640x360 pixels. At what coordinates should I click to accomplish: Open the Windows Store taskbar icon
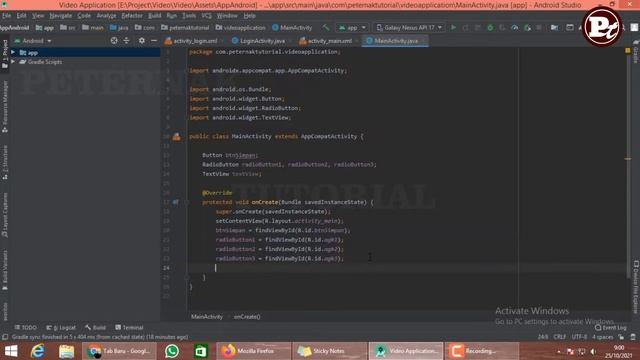pos(200,351)
